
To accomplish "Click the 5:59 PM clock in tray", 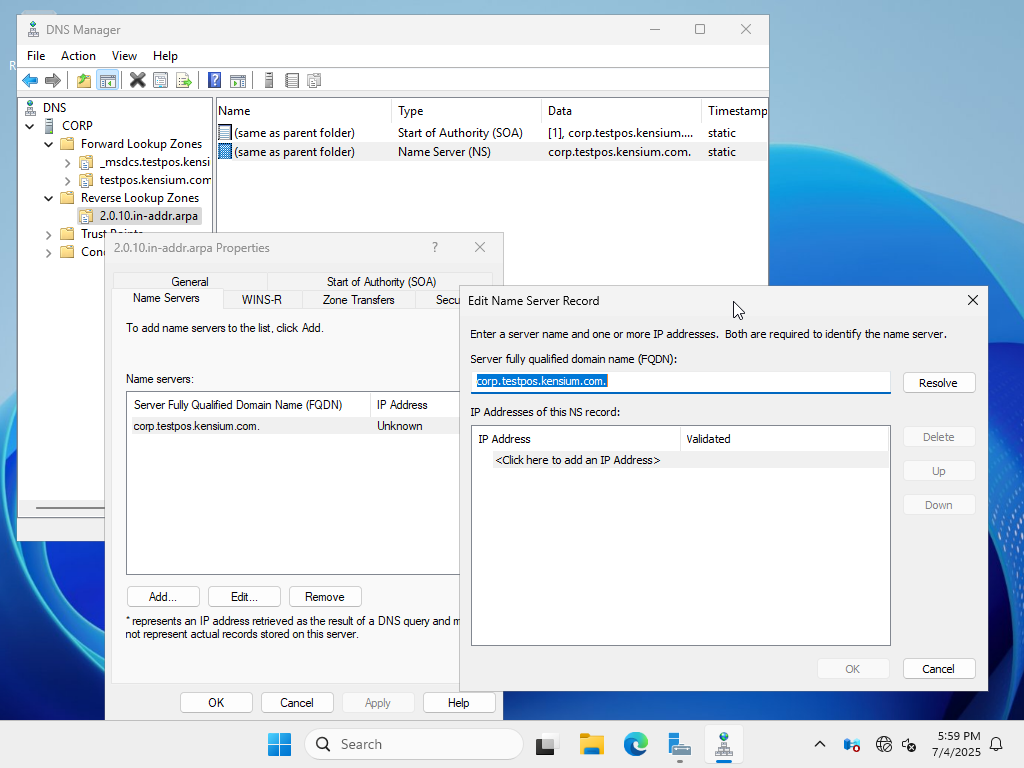I will coord(959,736).
